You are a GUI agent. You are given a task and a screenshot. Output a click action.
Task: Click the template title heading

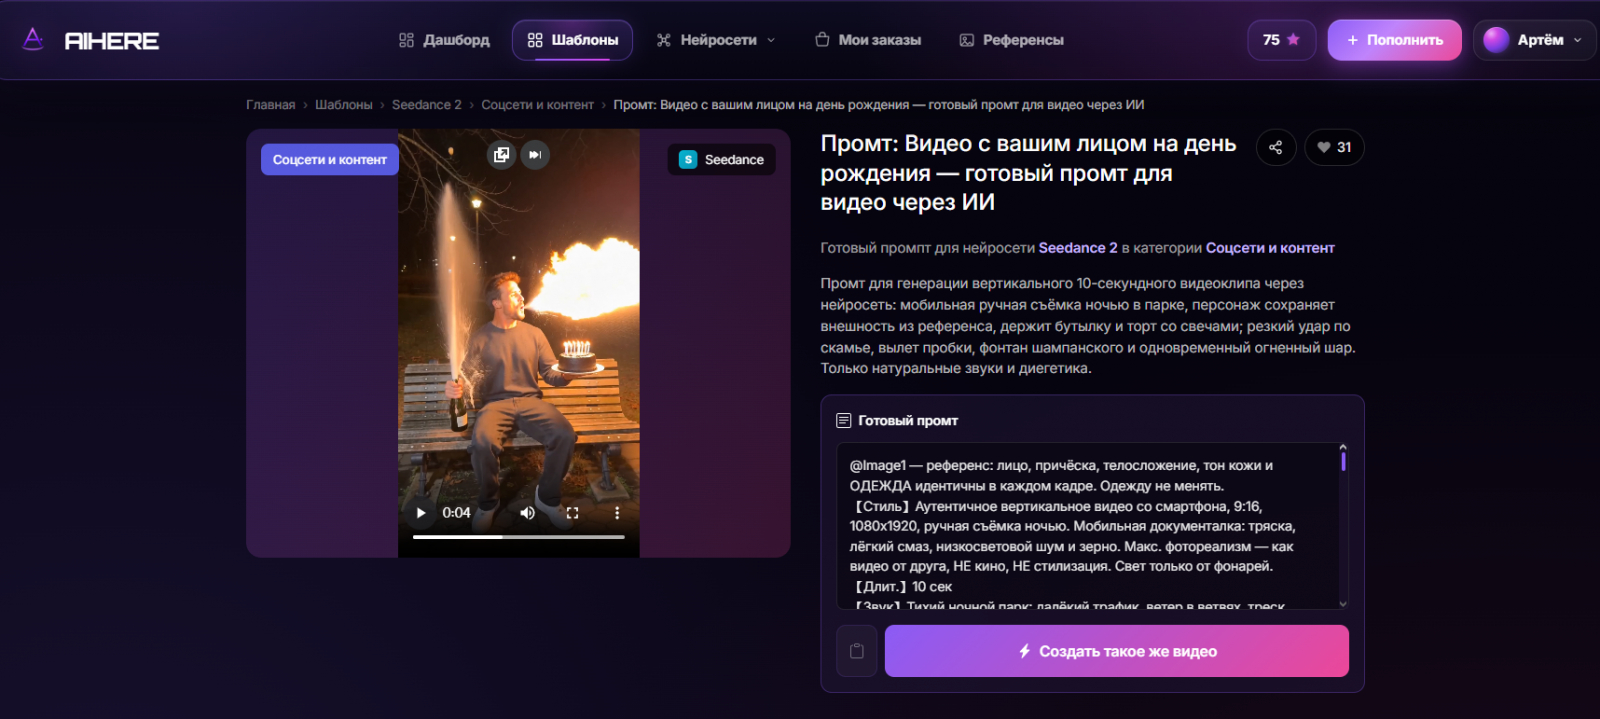[x=1028, y=173]
